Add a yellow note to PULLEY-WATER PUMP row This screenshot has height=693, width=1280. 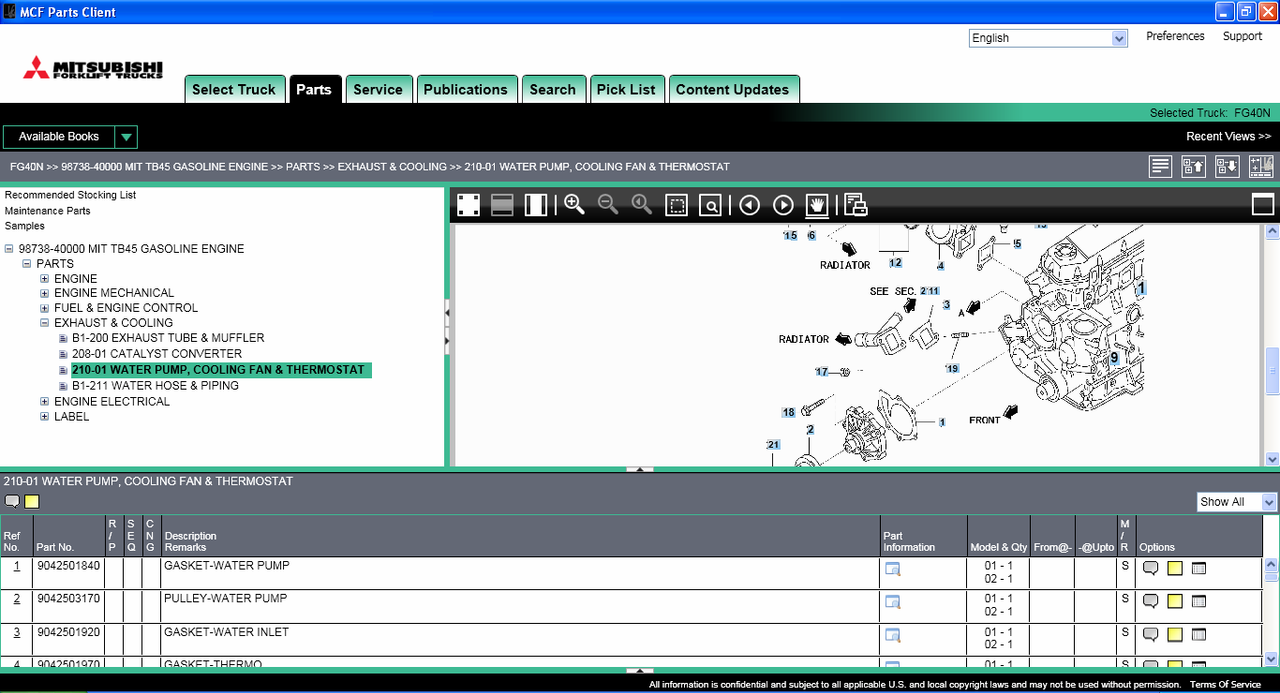(1175, 601)
